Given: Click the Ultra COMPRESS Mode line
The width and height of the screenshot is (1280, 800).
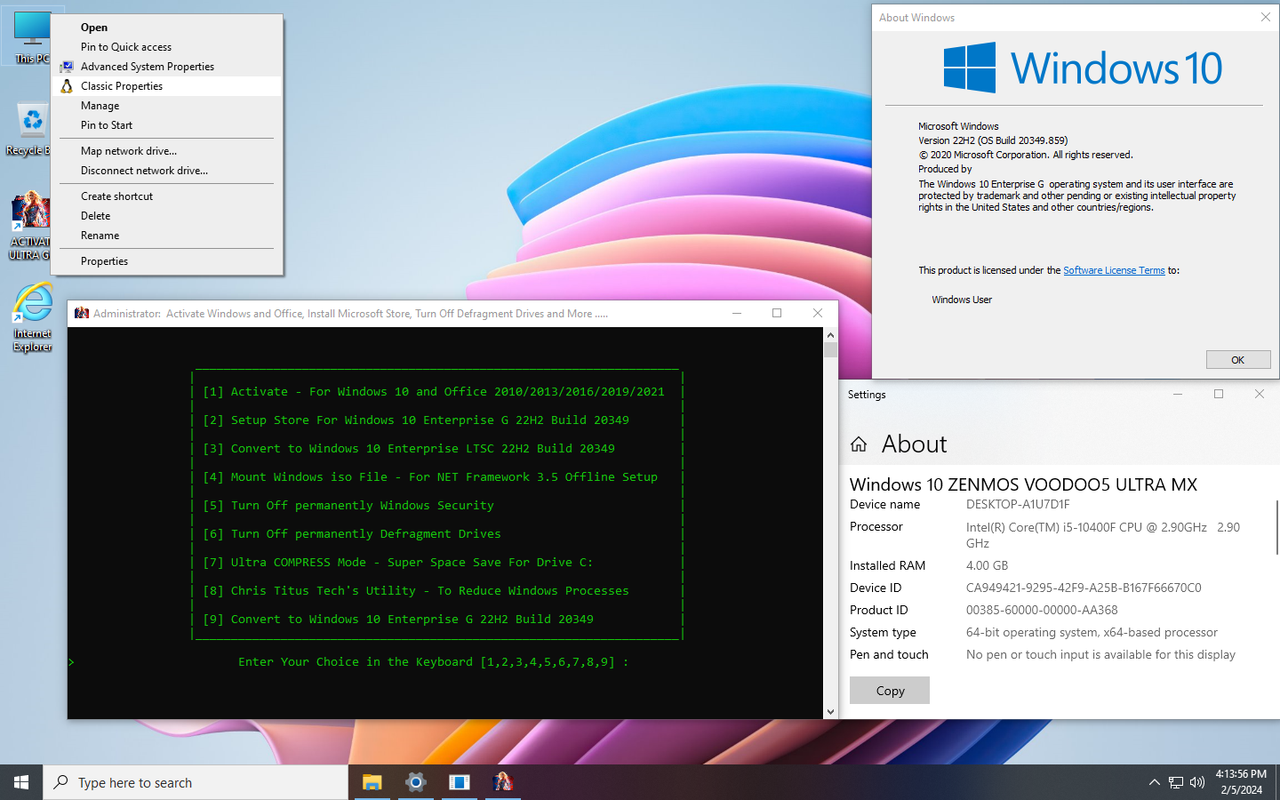Looking at the screenshot, I should coord(398,562).
